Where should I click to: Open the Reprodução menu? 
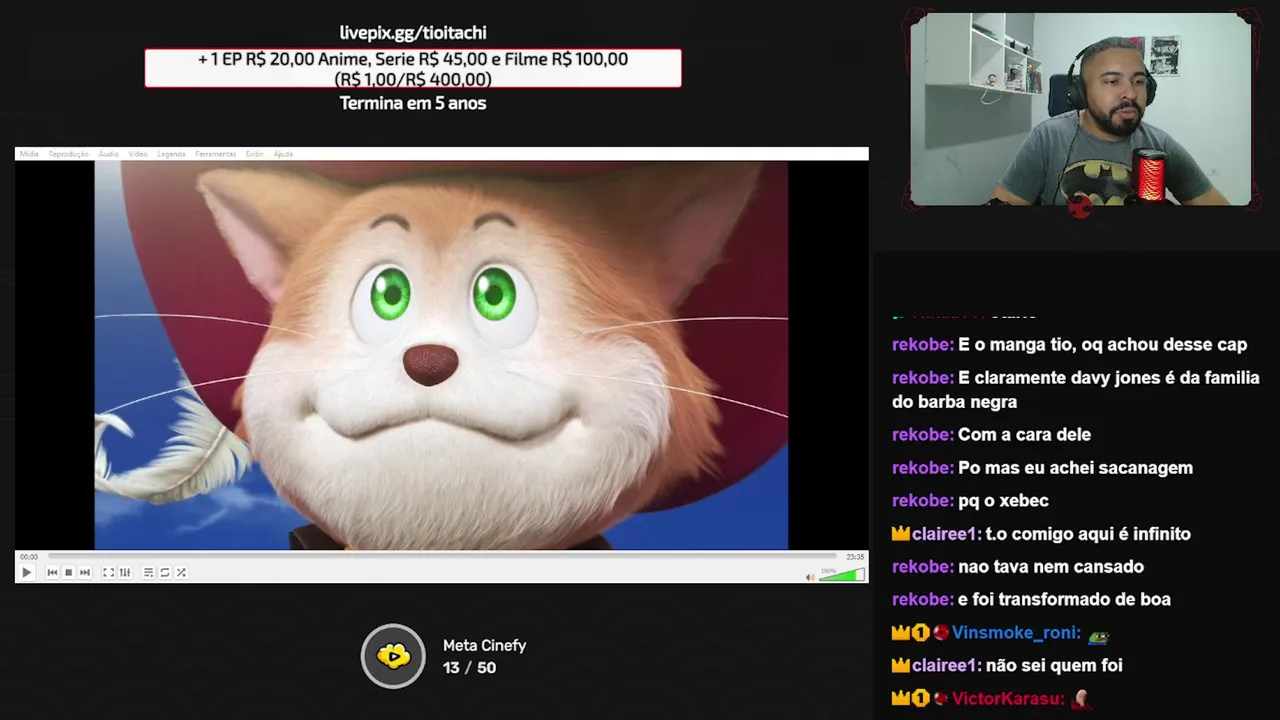68,154
